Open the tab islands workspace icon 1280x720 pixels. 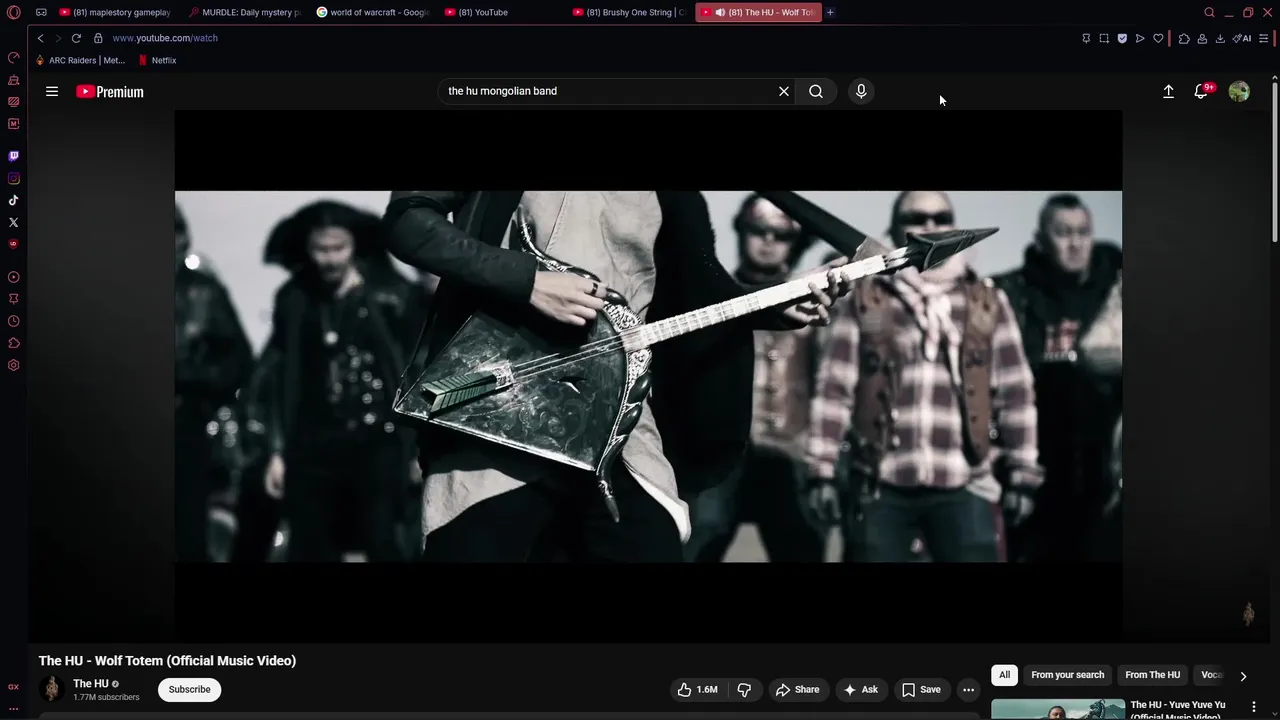point(41,12)
